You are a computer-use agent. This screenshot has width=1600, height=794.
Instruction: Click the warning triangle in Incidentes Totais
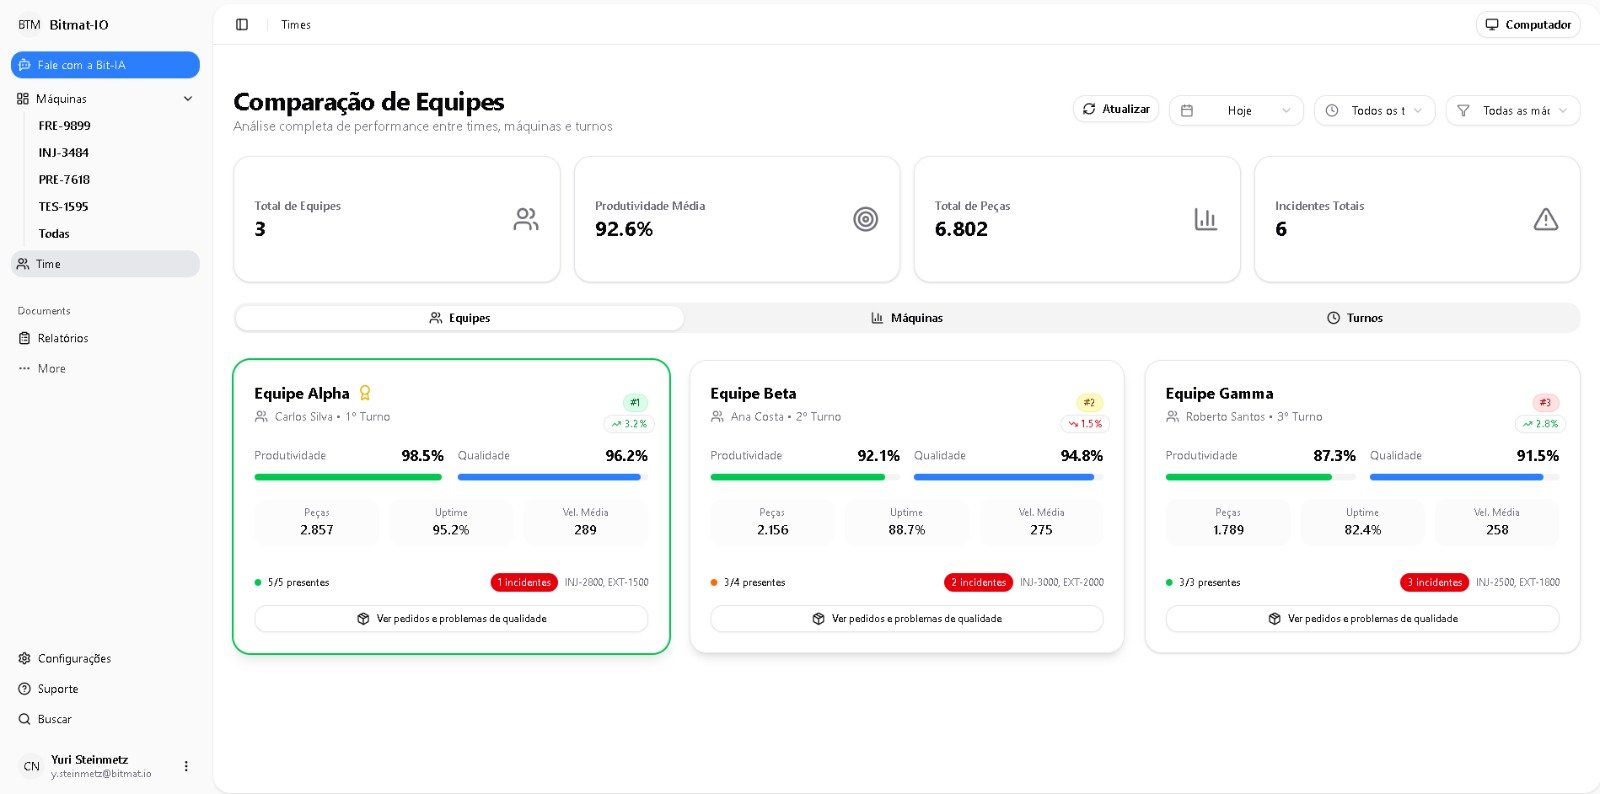1545,219
